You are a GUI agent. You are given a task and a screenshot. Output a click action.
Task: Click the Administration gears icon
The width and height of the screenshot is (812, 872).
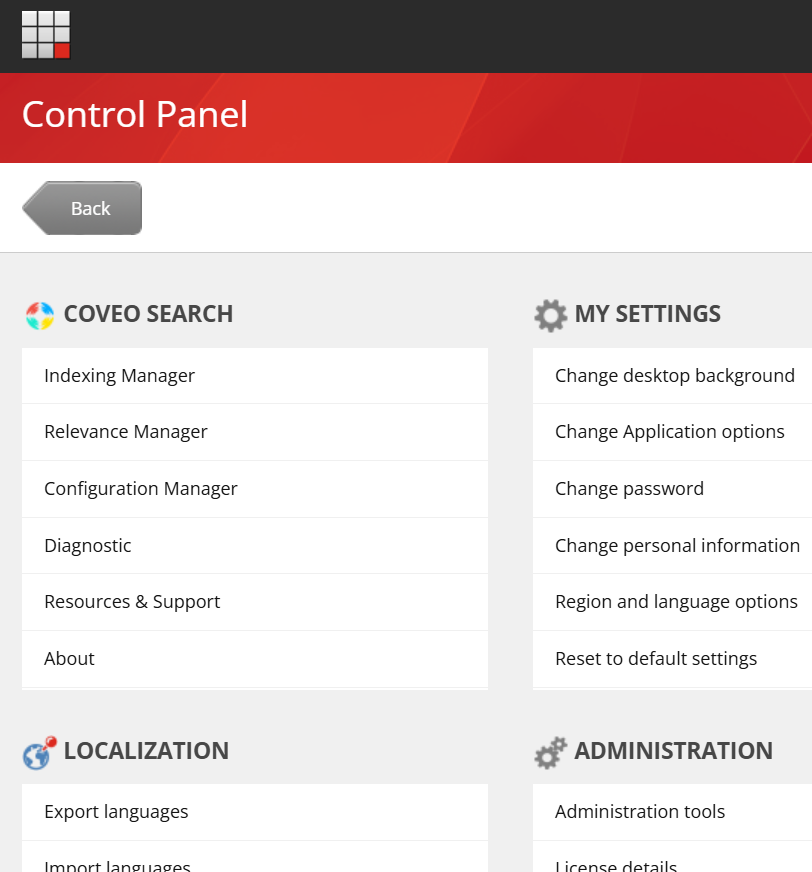[551, 751]
